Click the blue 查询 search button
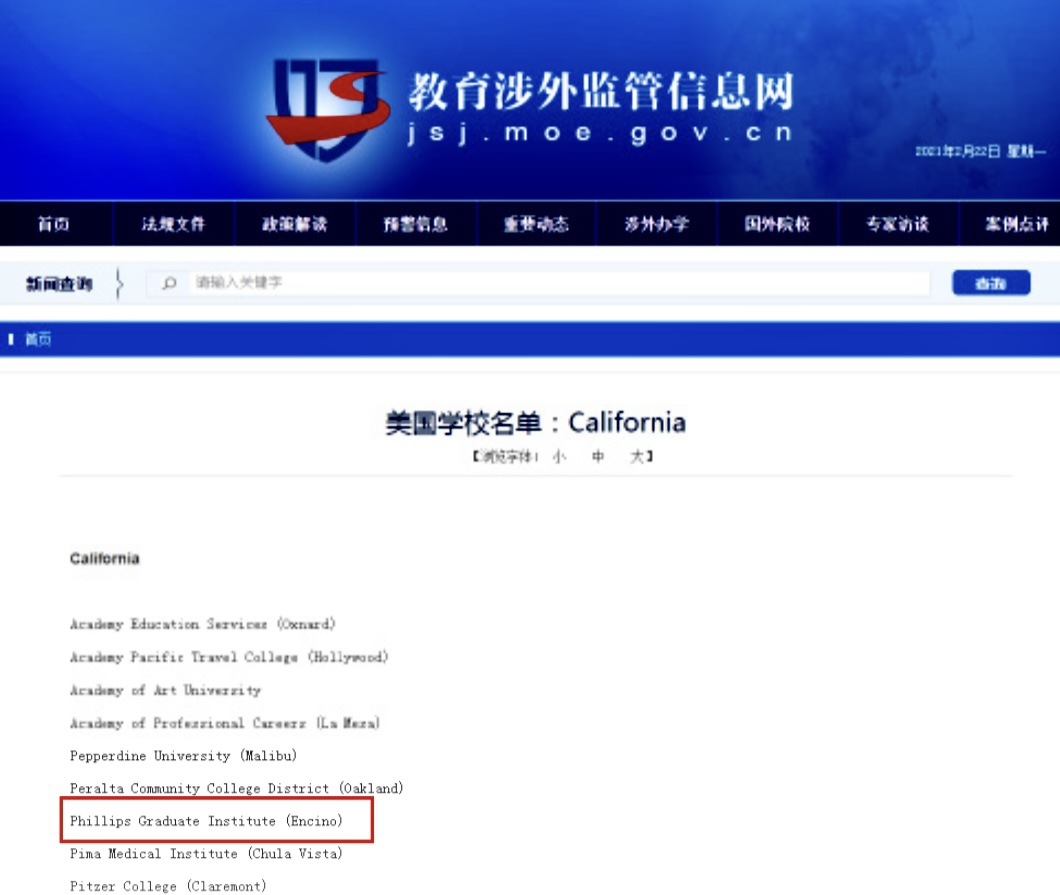The width and height of the screenshot is (1060, 895). (x=991, y=283)
